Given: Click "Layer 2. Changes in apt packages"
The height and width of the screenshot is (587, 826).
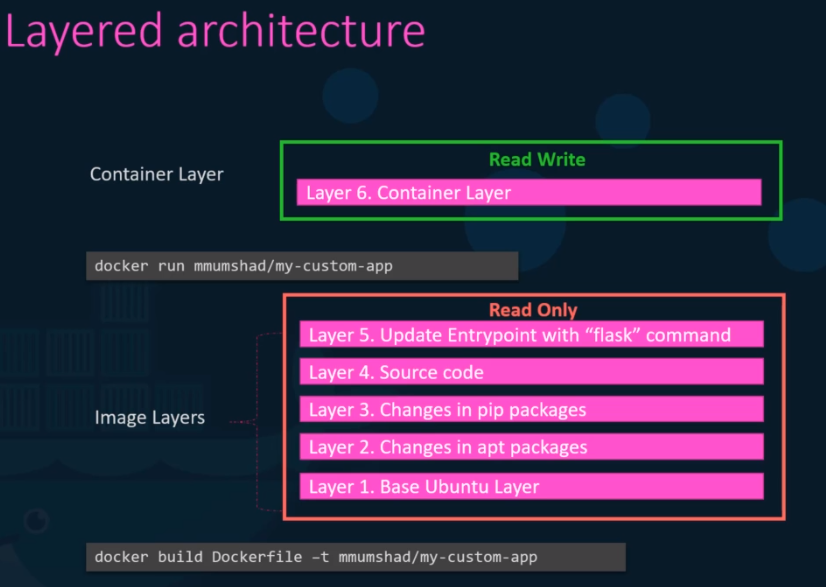Looking at the screenshot, I should click(x=532, y=447).
